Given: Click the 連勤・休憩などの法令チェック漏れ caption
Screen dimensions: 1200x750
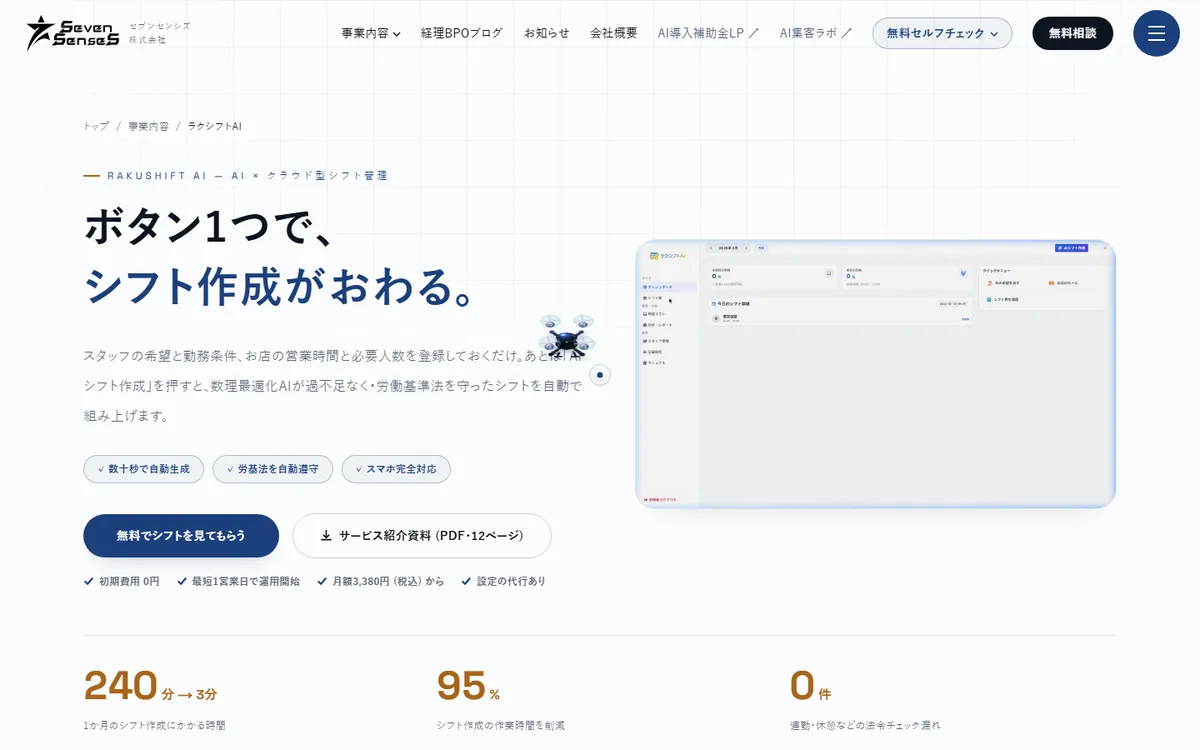Looking at the screenshot, I should pyautogui.click(x=865, y=725).
